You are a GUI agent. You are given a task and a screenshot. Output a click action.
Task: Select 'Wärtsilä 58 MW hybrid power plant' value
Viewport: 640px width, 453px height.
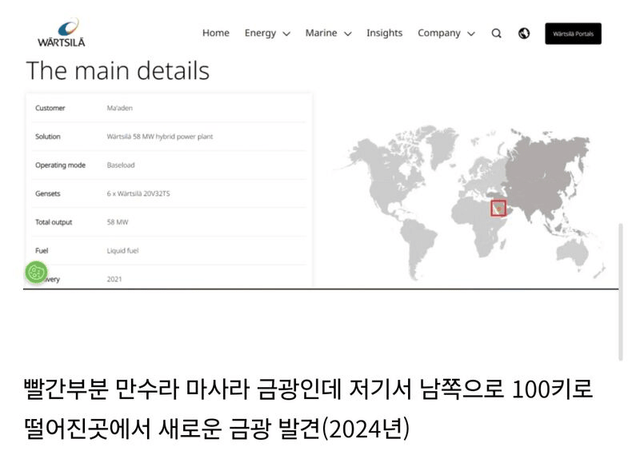click(160, 137)
